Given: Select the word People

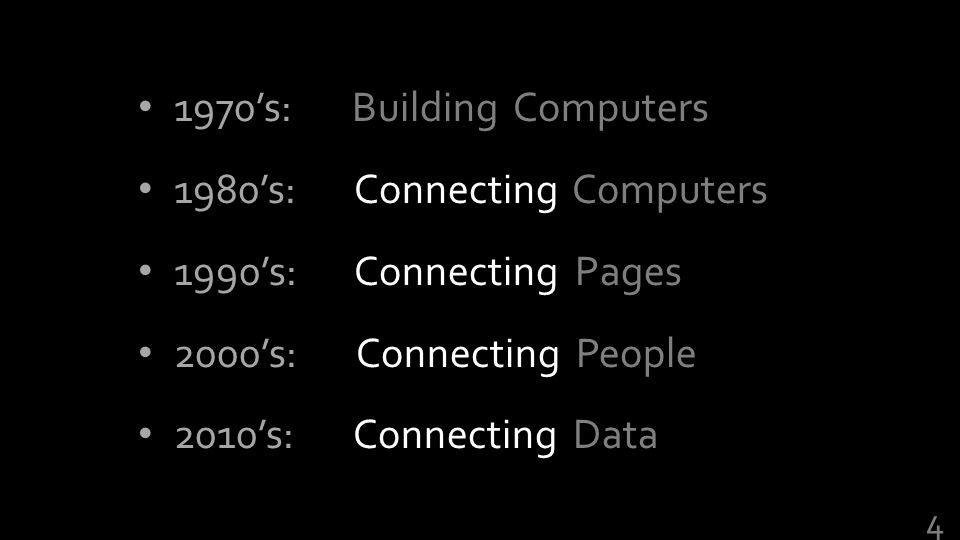Looking at the screenshot, I should click(x=636, y=356).
